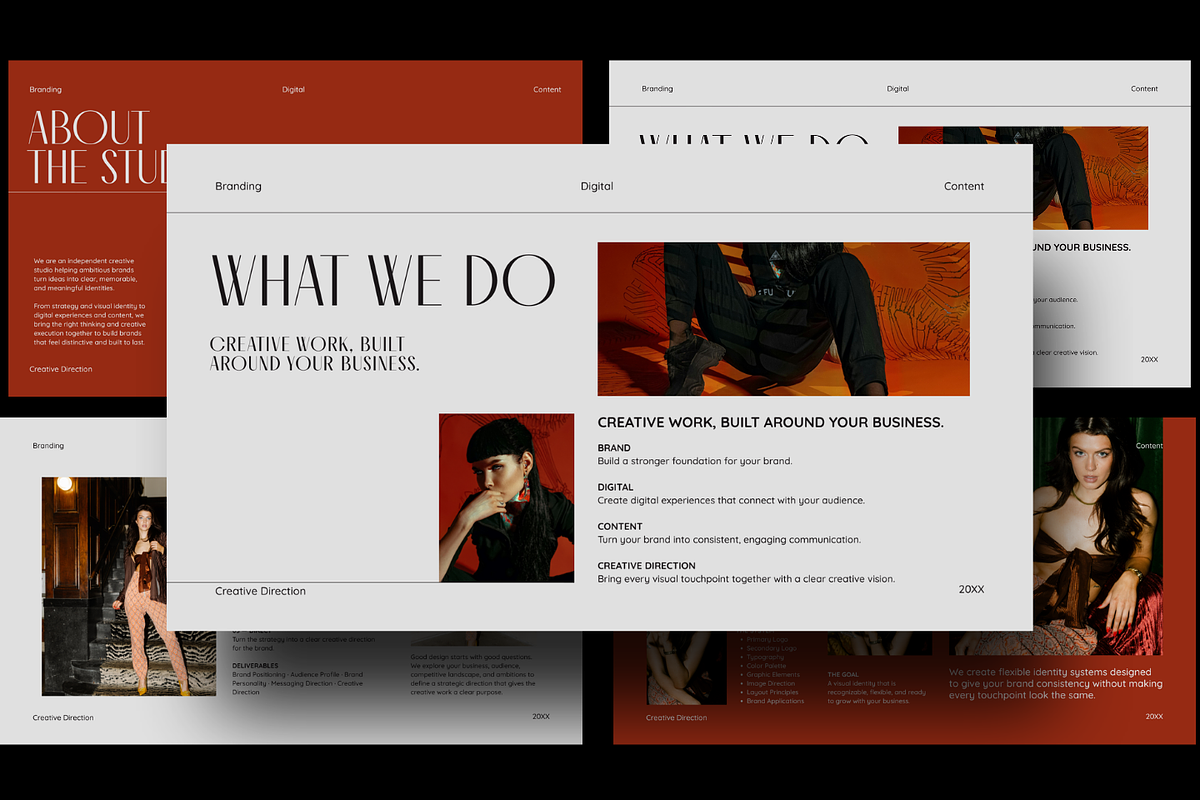1200x800 pixels.
Task: Click the bold "DIGITAL" heading in the services list
Action: click(x=615, y=487)
